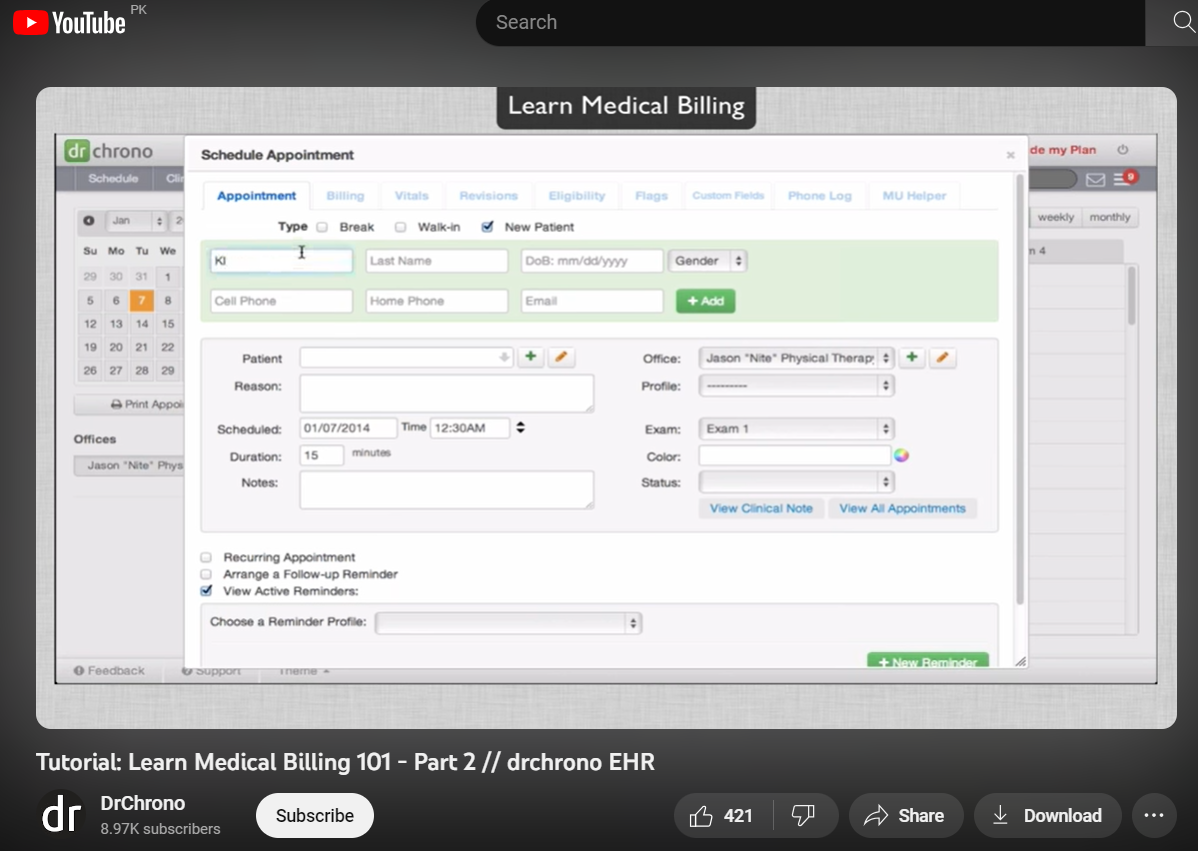Open the notifications list icon with badge 9
The height and width of the screenshot is (851, 1198).
(x=1125, y=179)
